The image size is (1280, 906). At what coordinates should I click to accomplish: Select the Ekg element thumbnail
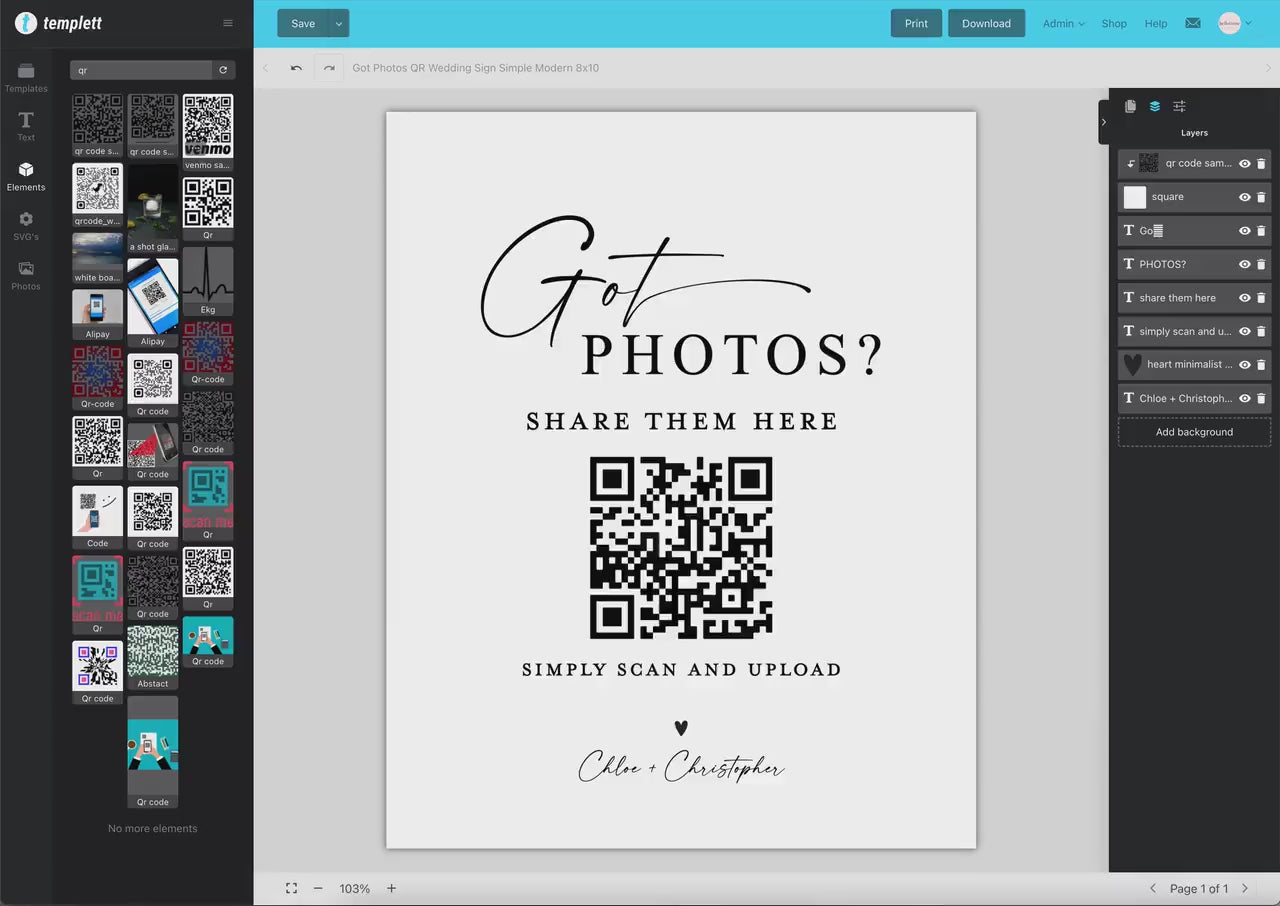coord(208,281)
